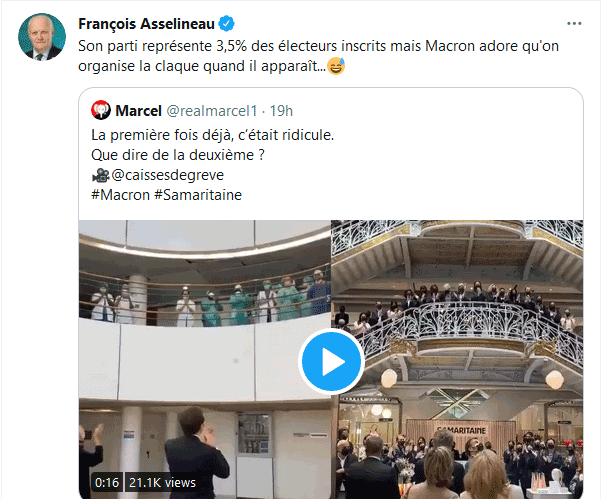Click François Asselineau's profile picture
604x499 pixels.
pos(42,37)
